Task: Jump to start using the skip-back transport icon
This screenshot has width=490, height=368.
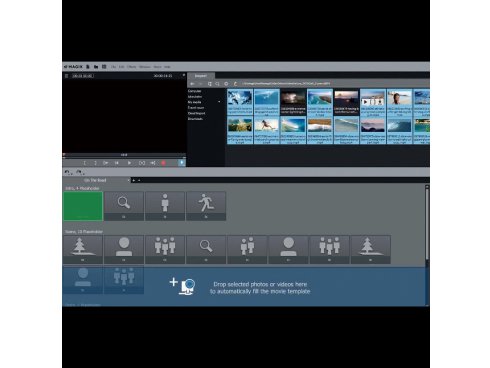Action: tap(117, 163)
